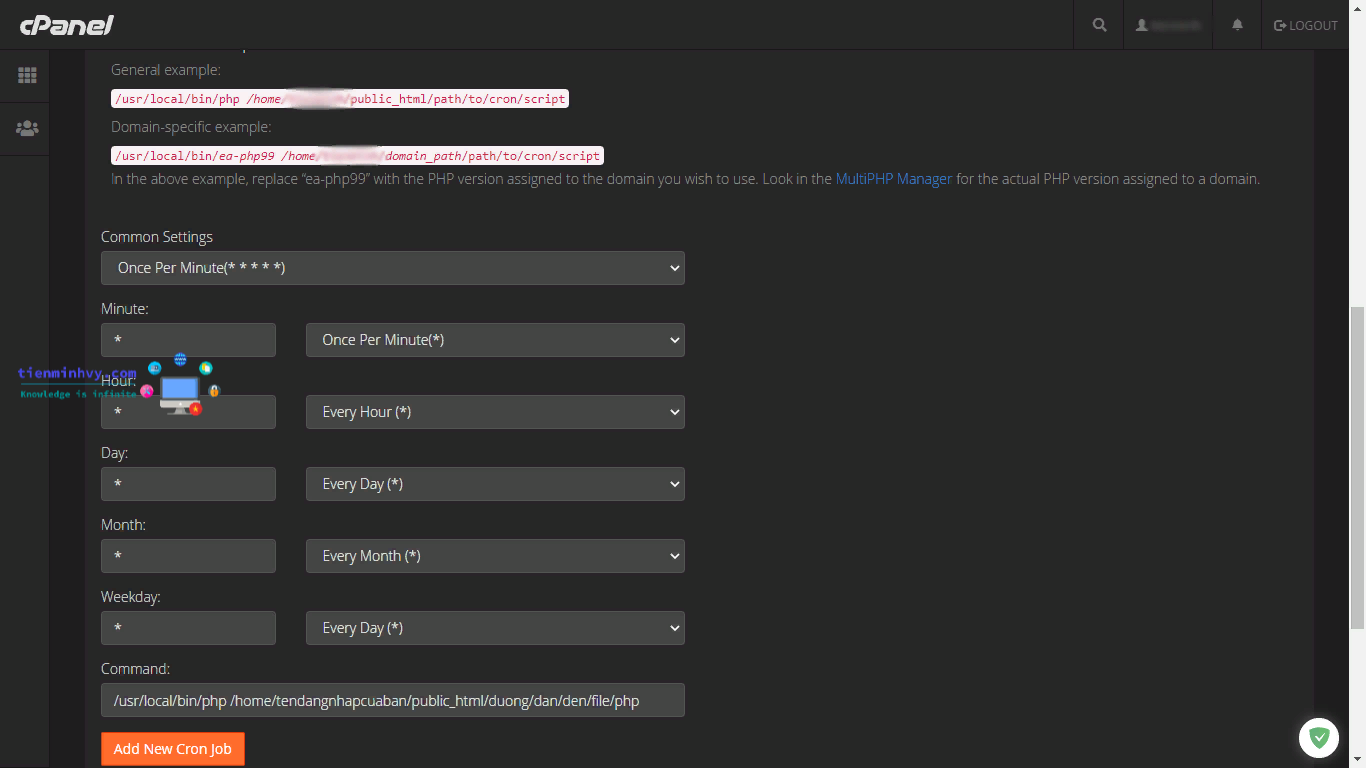This screenshot has height=768, width=1366.
Task: Click the cPanel logo
Action: click(x=66, y=25)
